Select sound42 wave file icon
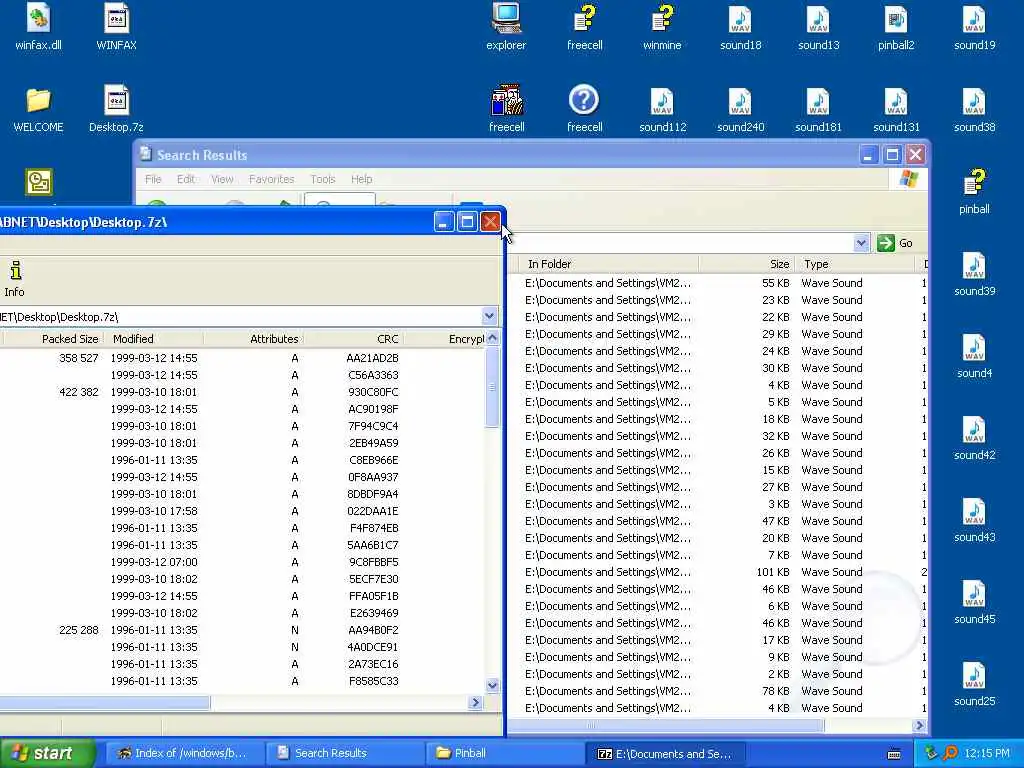 974,438
